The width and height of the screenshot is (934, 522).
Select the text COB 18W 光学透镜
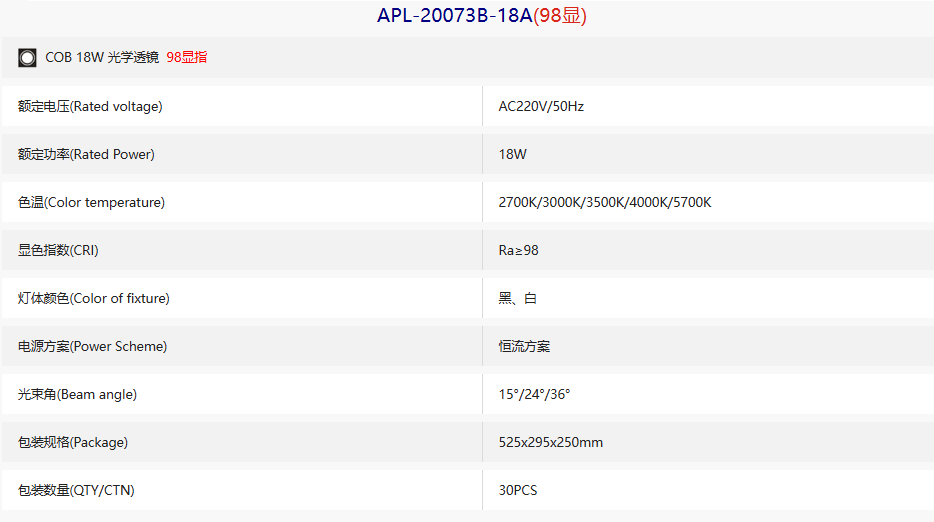(102, 57)
